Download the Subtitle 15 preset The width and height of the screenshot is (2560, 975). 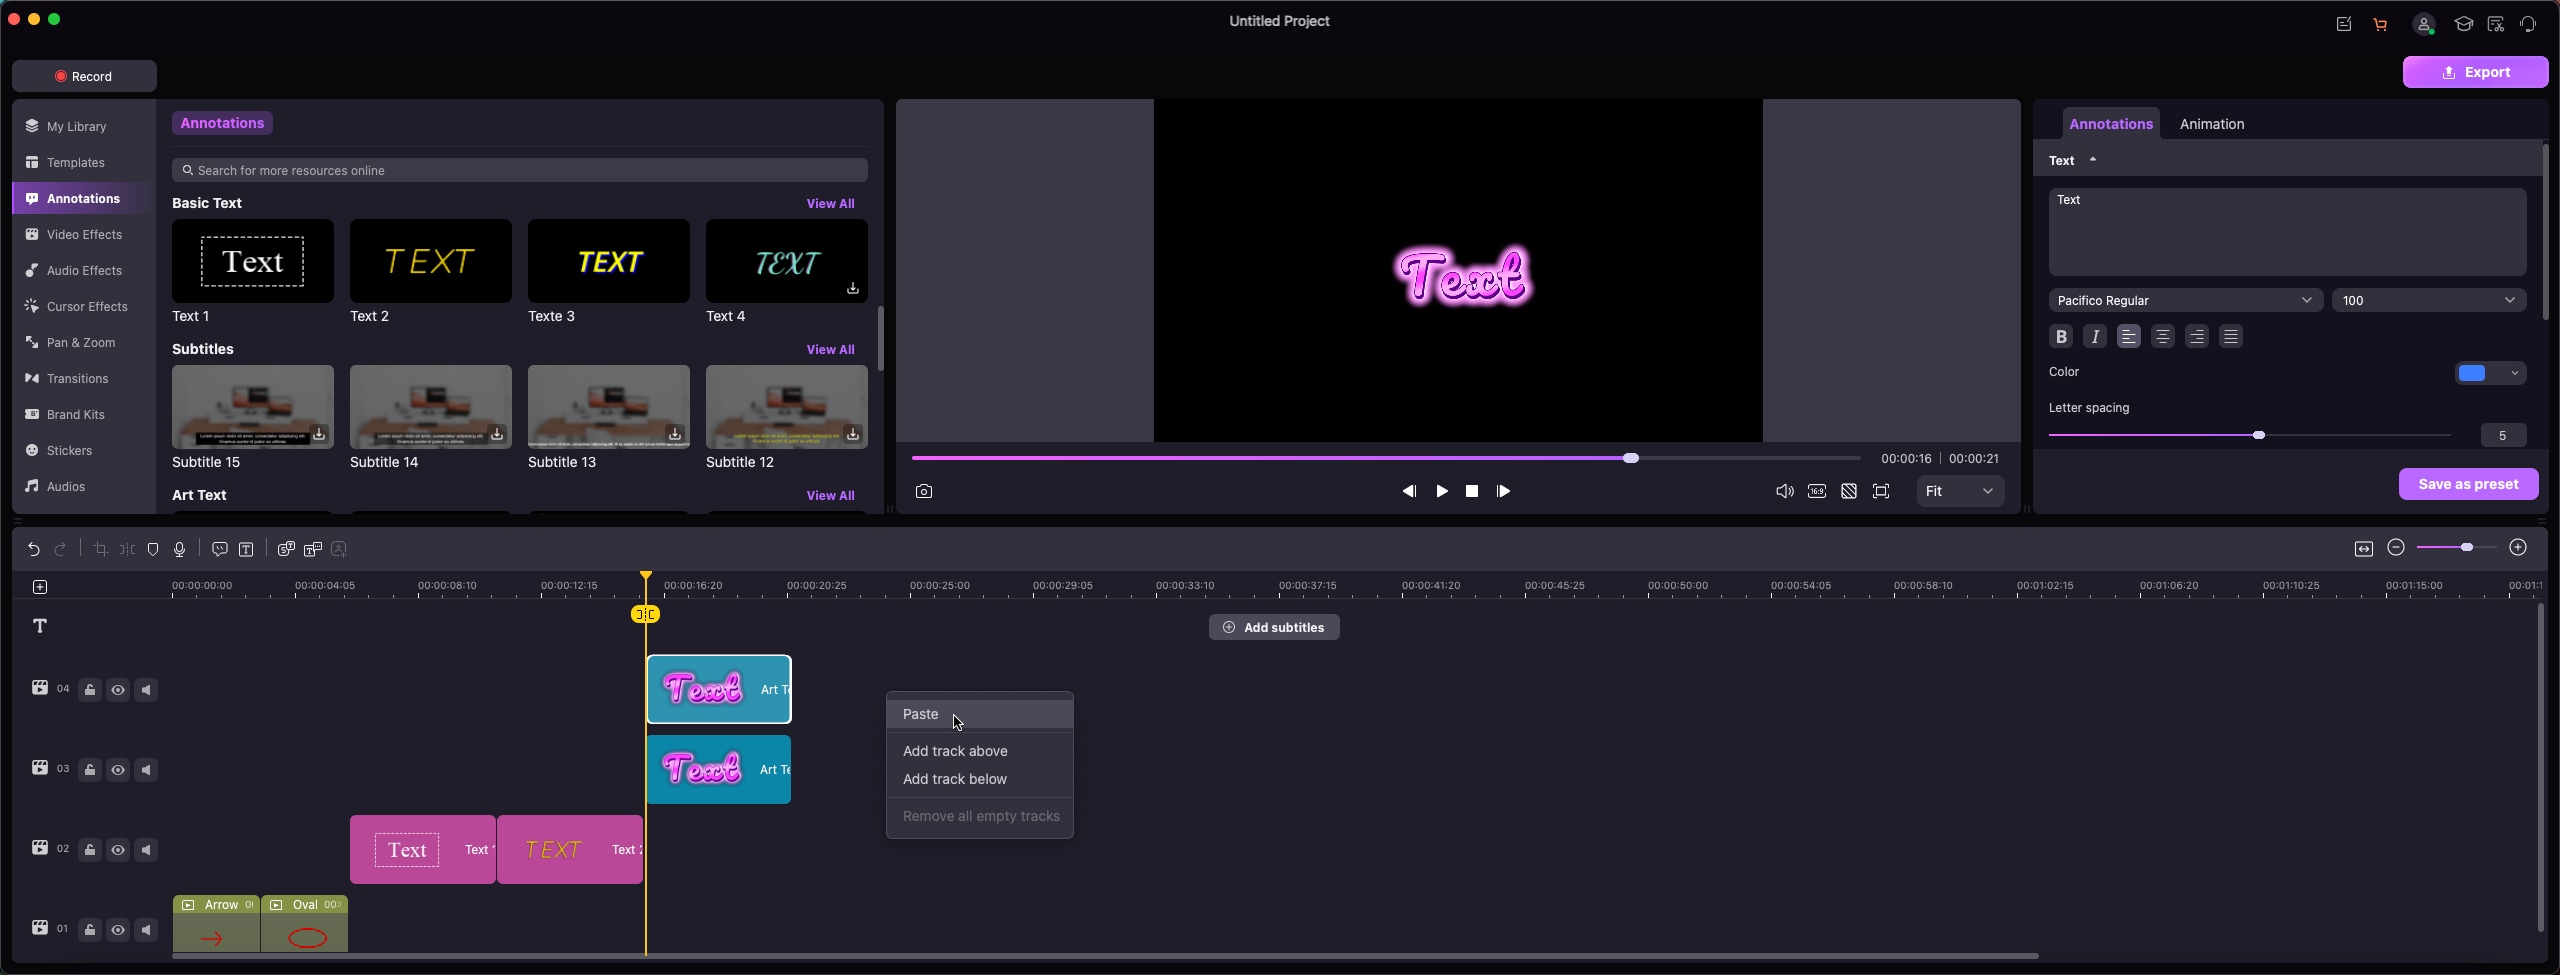click(319, 434)
